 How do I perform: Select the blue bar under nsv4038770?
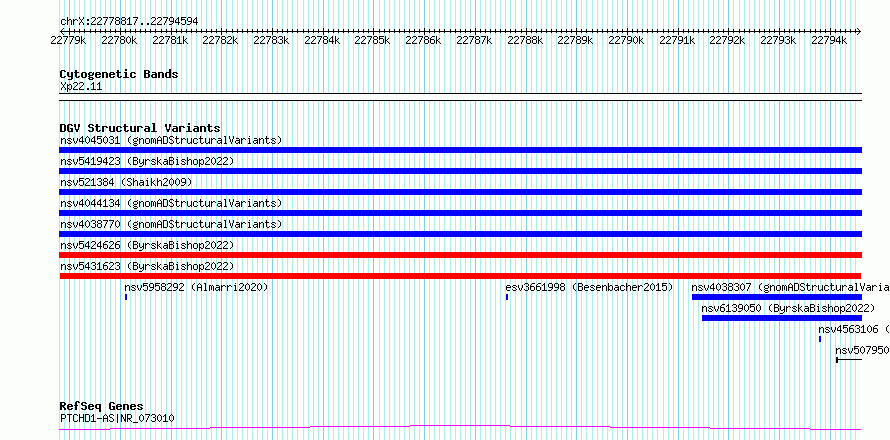[x=460, y=234]
